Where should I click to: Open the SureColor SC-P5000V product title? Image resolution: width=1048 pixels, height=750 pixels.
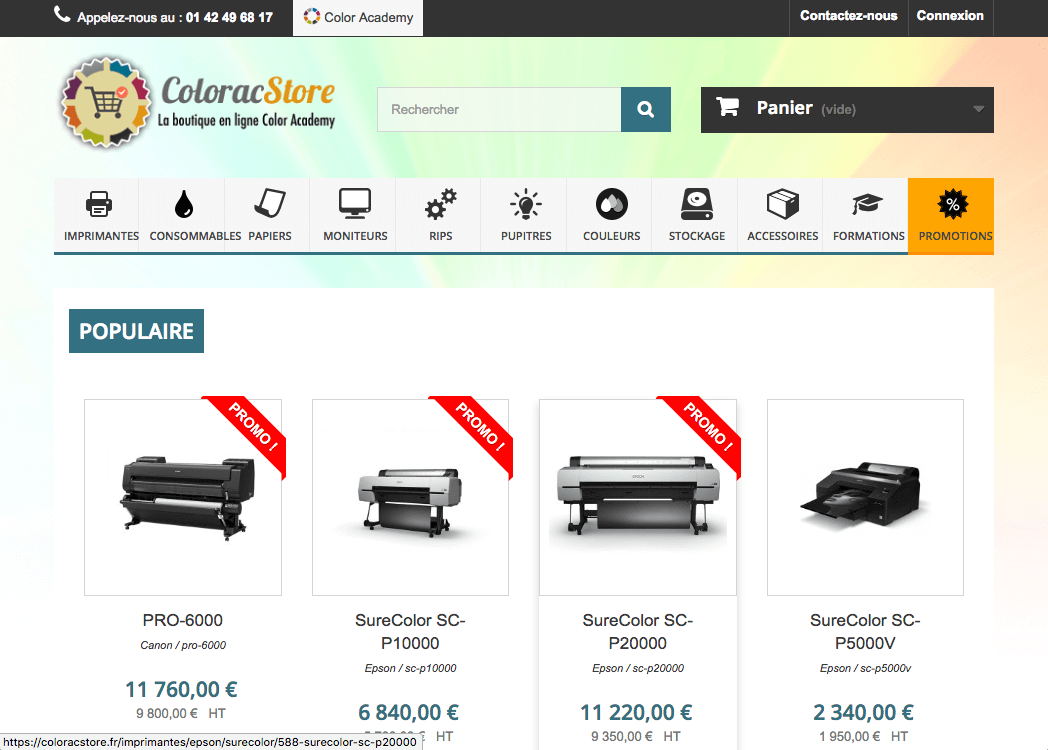pyautogui.click(x=865, y=632)
